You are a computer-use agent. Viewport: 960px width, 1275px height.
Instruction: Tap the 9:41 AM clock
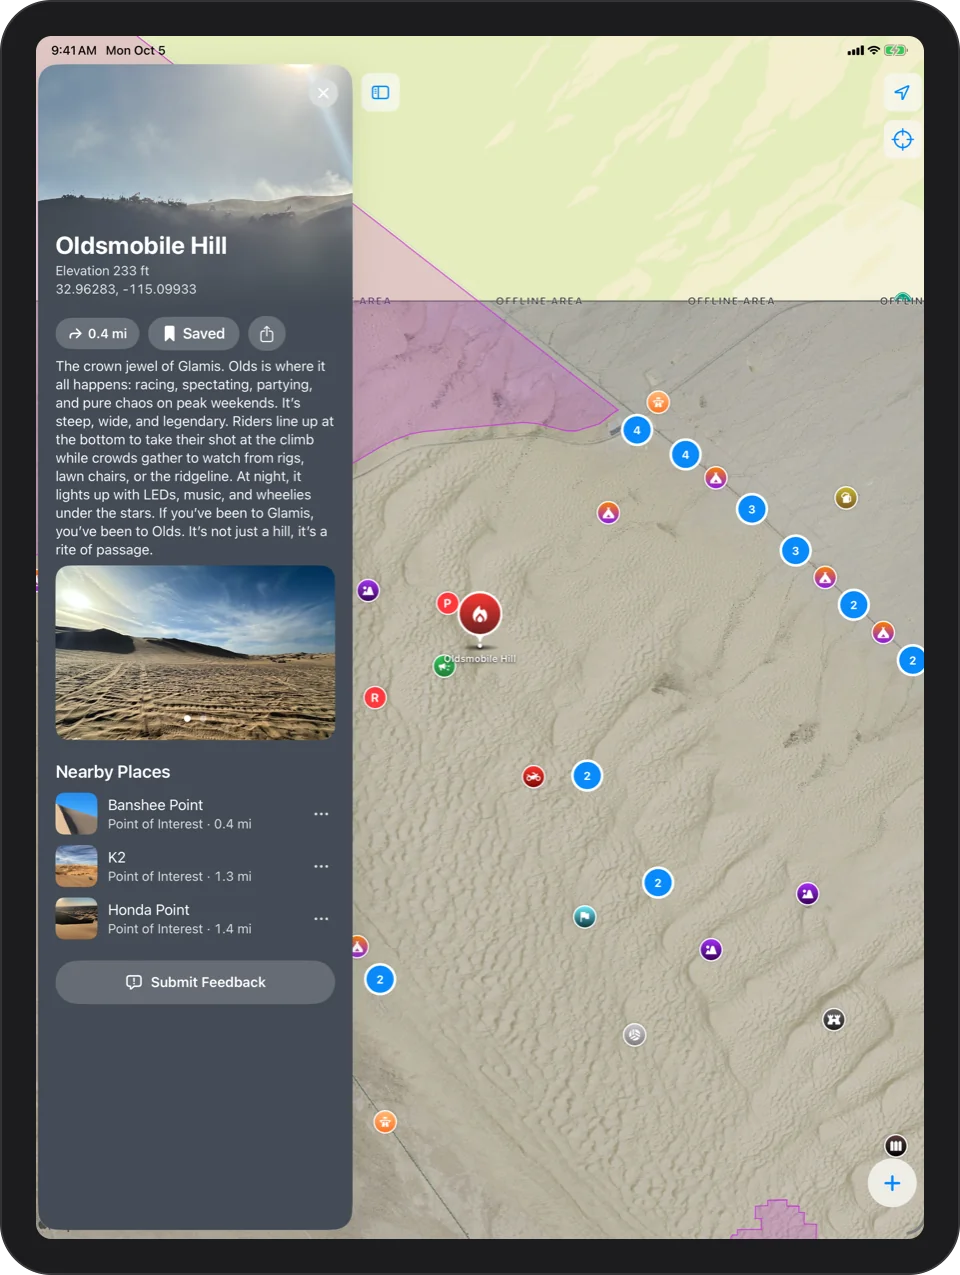point(74,50)
